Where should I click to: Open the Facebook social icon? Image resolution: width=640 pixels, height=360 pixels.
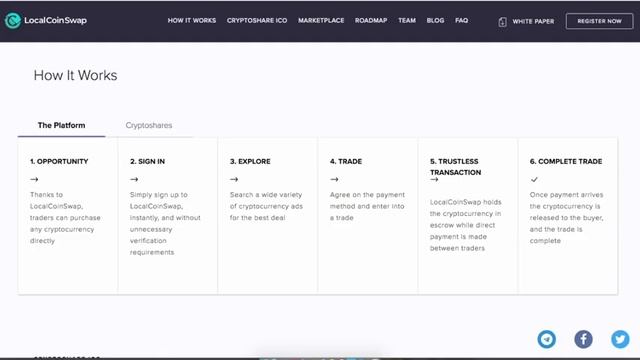583,339
